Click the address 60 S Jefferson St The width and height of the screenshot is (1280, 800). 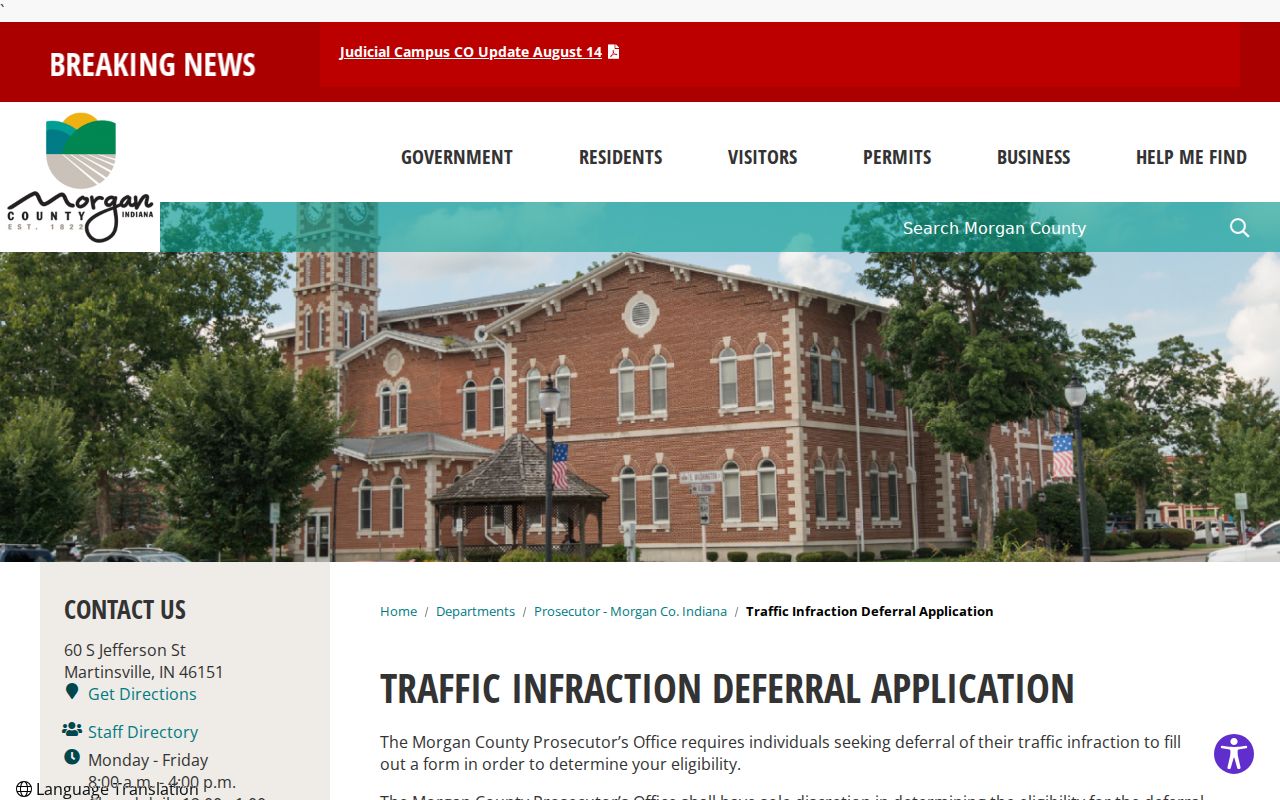(125, 650)
